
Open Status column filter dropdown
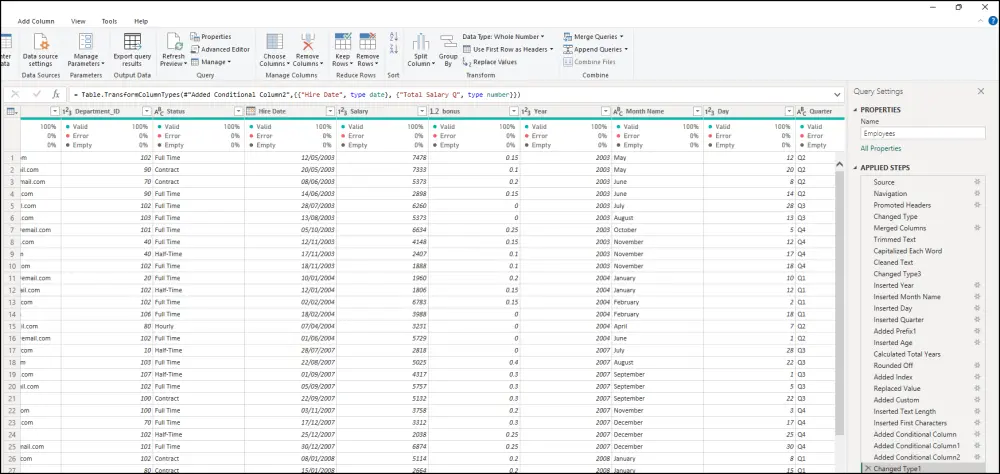click(239, 111)
